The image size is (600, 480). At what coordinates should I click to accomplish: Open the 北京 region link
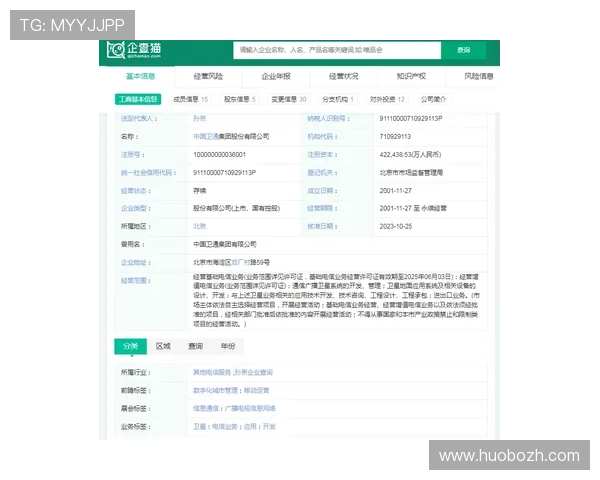tap(199, 226)
